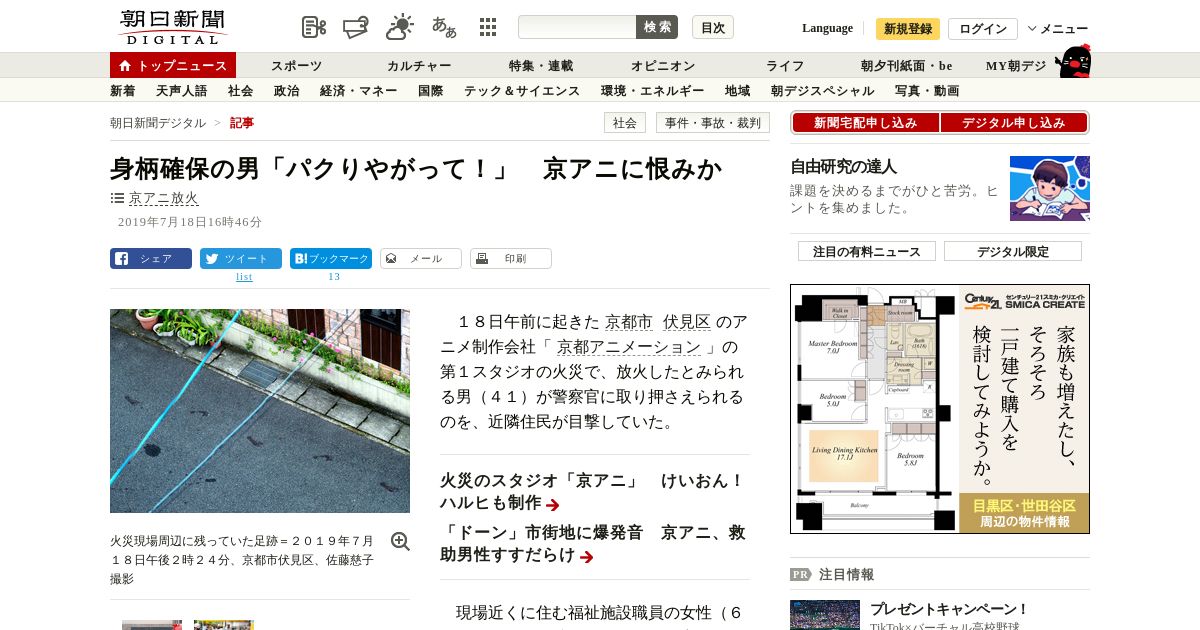Click the 朝日新聞デジタル breadcrumb link

[158, 122]
